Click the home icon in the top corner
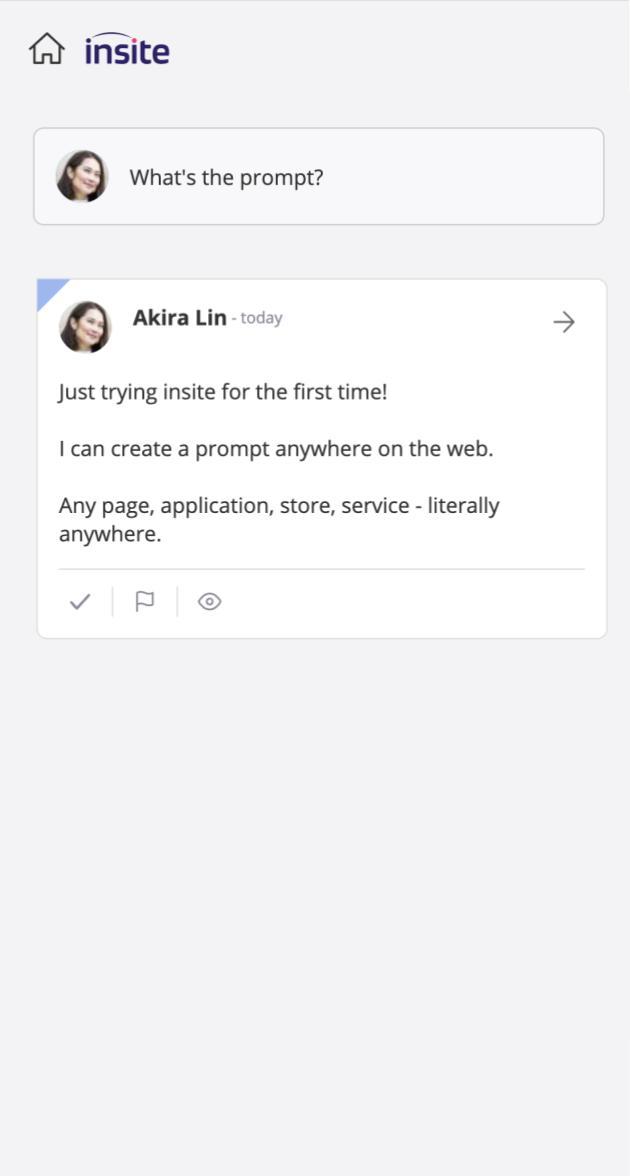 46,47
